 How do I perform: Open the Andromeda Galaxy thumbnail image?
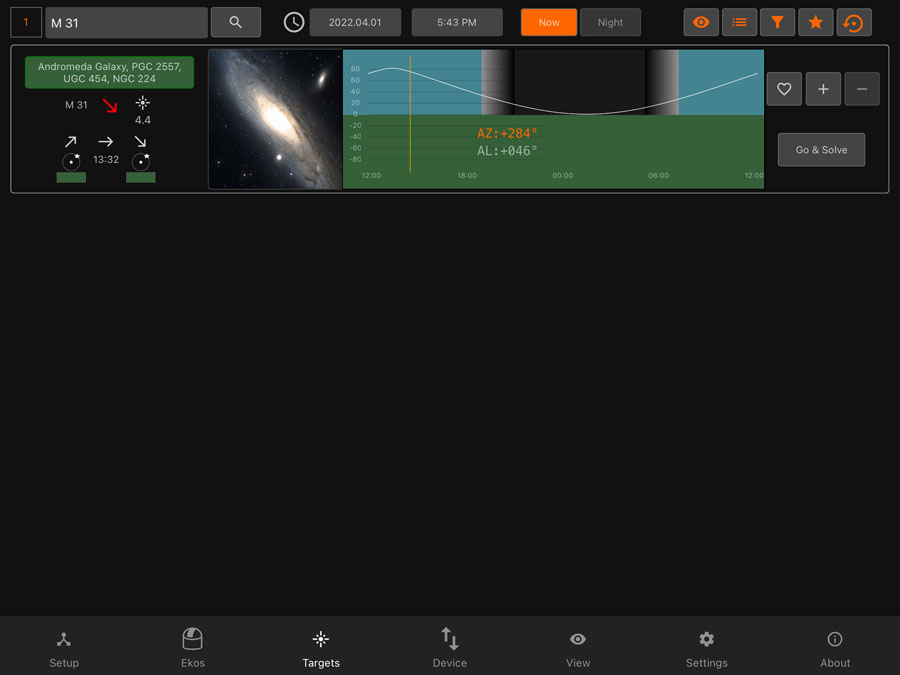pyautogui.click(x=276, y=119)
